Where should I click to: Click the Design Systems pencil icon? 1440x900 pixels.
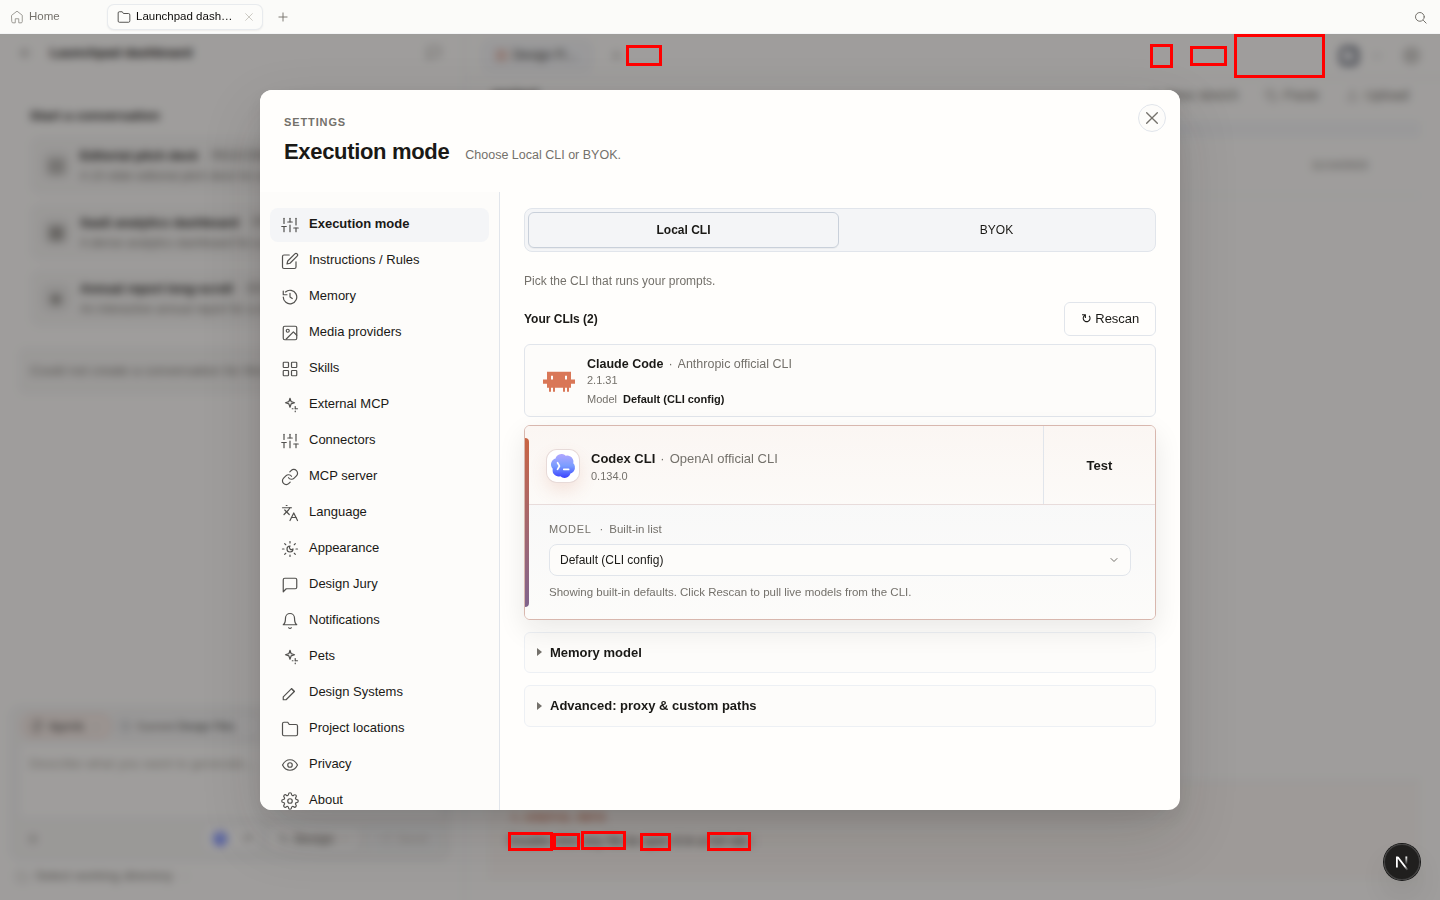290,693
